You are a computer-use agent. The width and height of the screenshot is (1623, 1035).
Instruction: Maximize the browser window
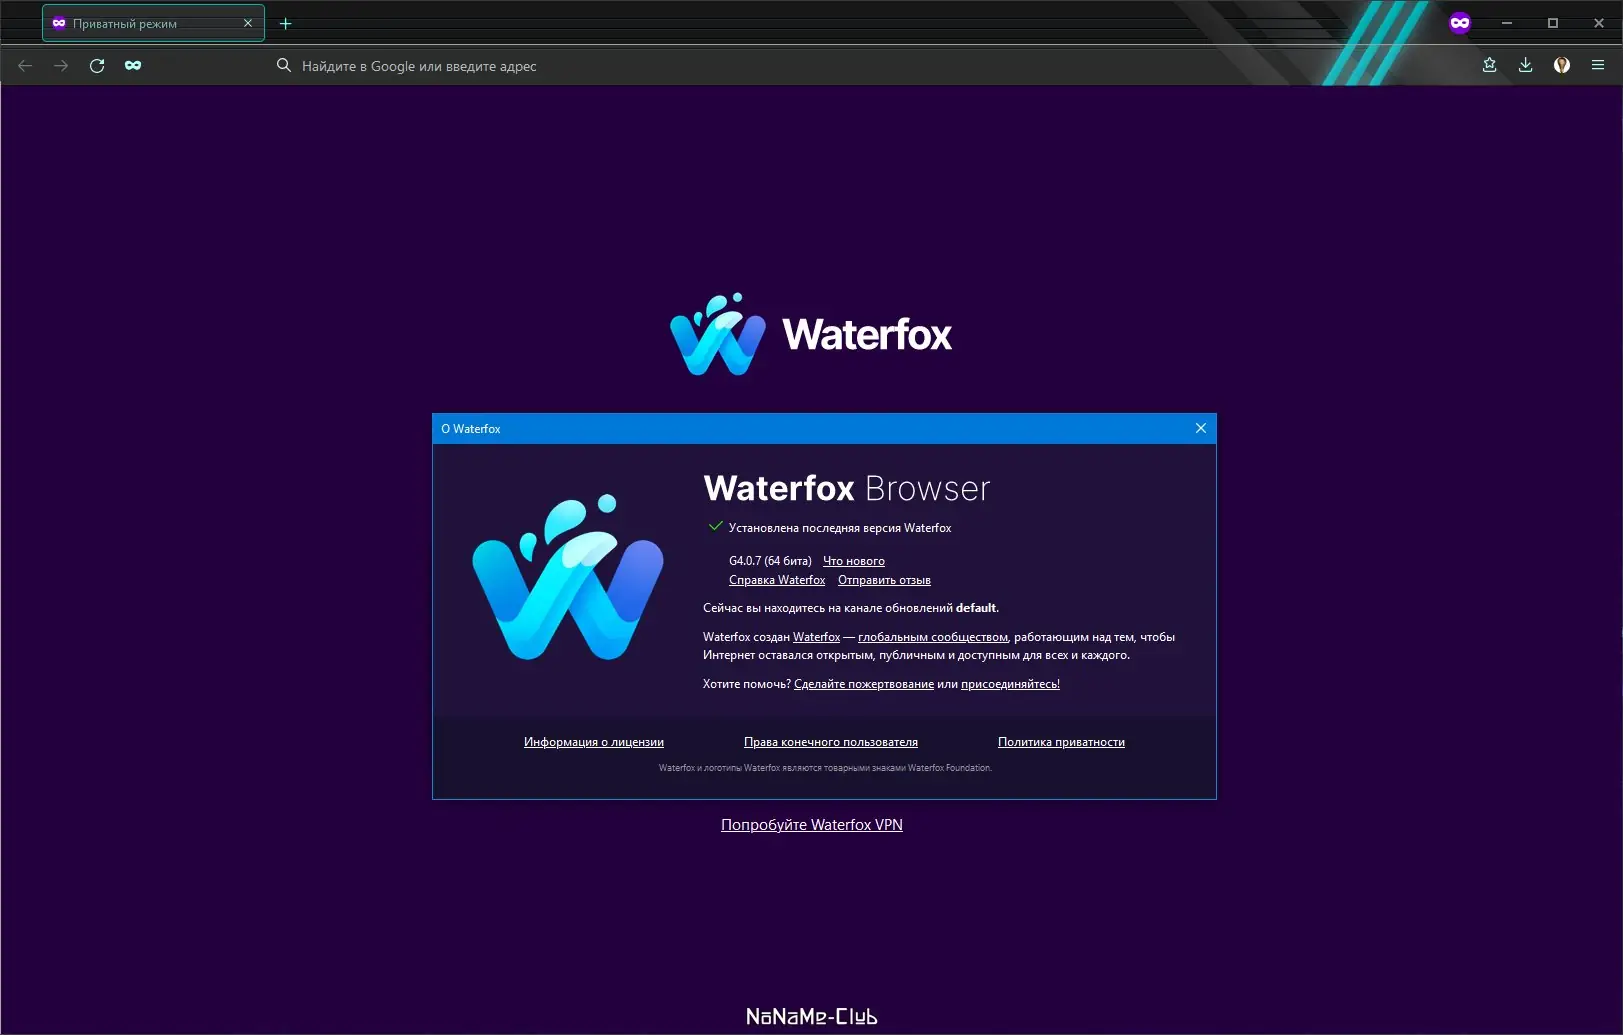coord(1553,23)
